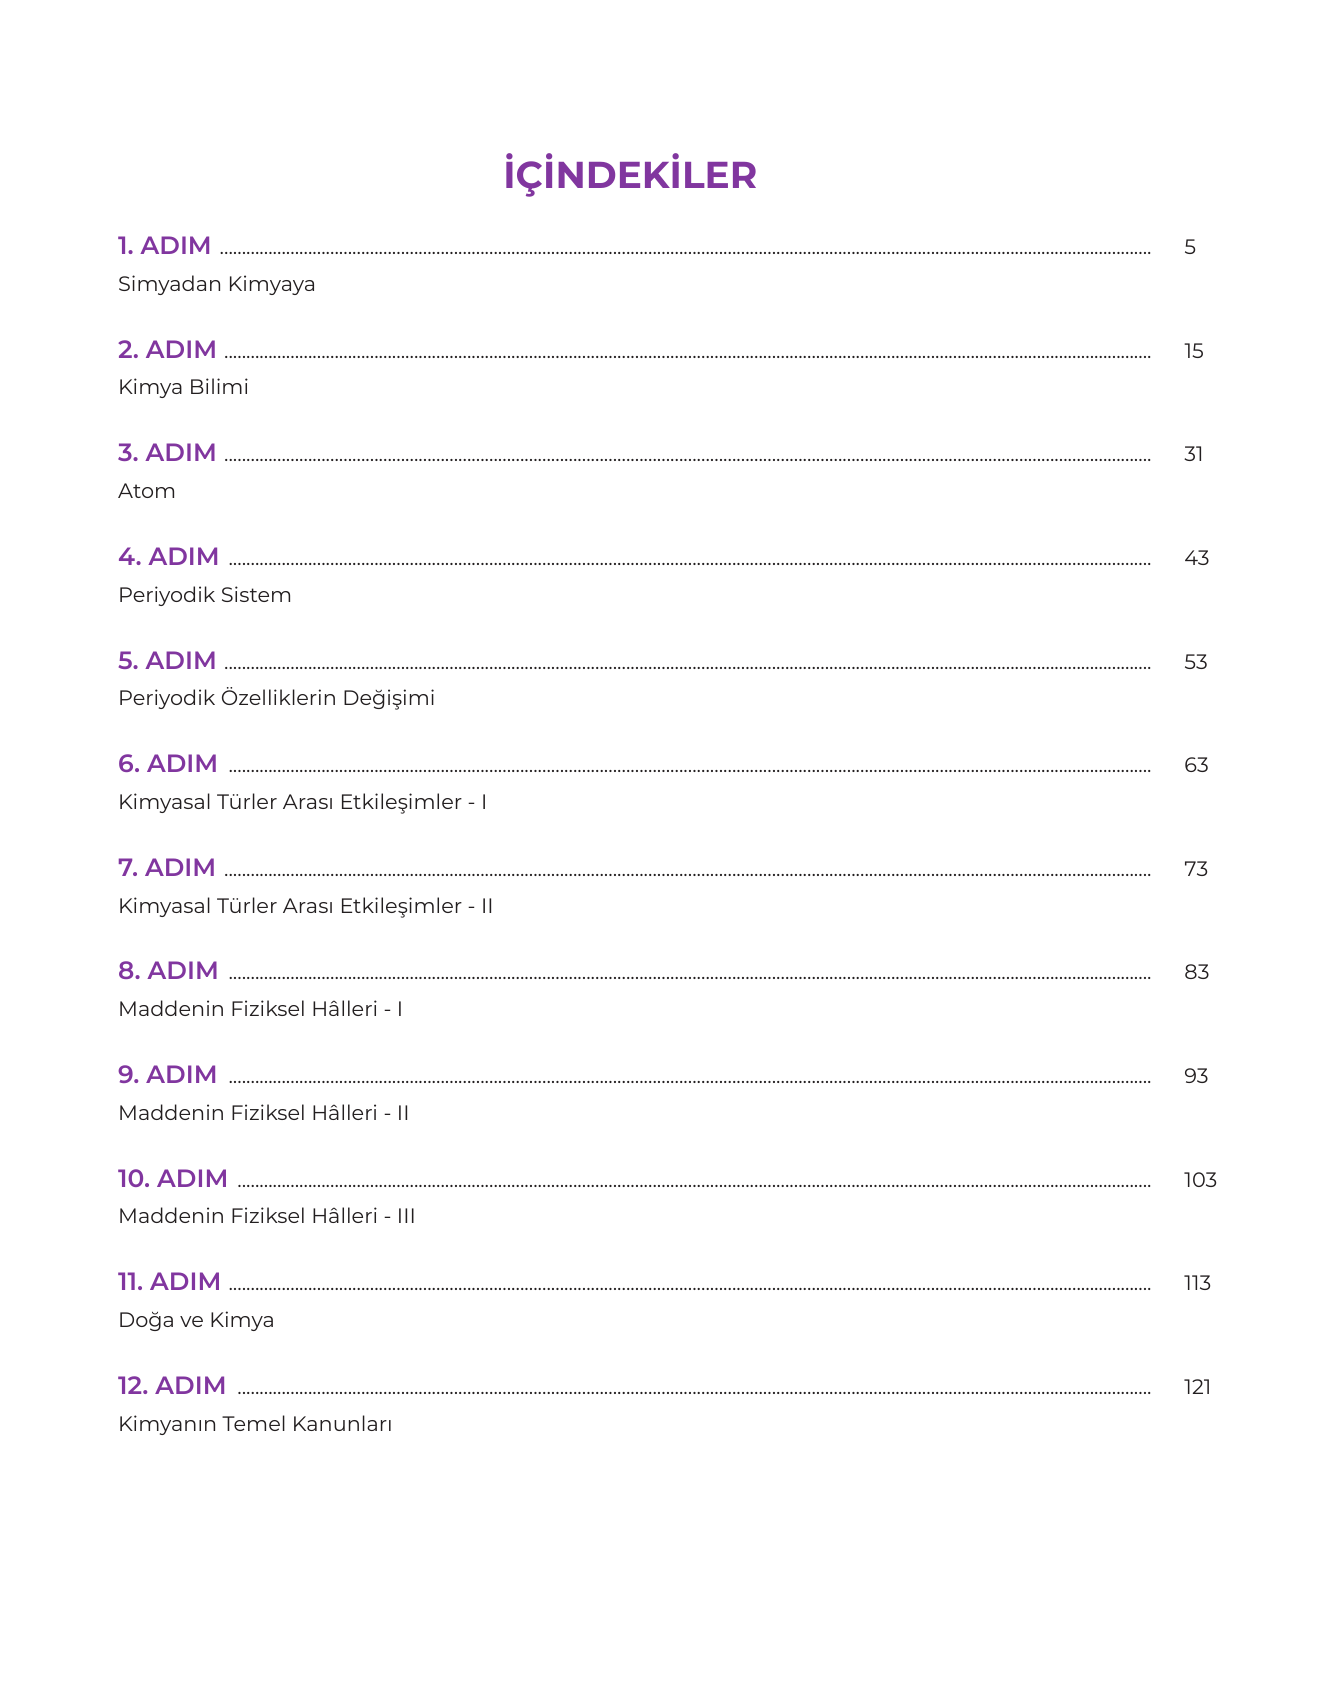1329x1684 pixels.
Task: Open the 3. ADIM heading
Action: coord(167,453)
